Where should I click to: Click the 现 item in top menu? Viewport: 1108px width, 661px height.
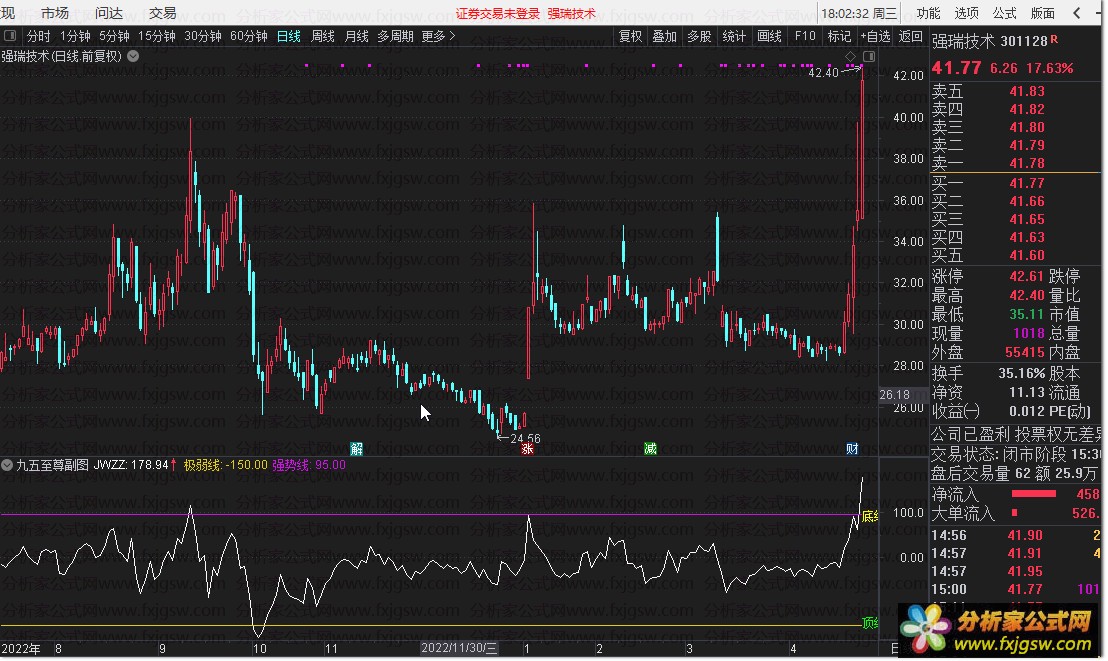(x=8, y=13)
